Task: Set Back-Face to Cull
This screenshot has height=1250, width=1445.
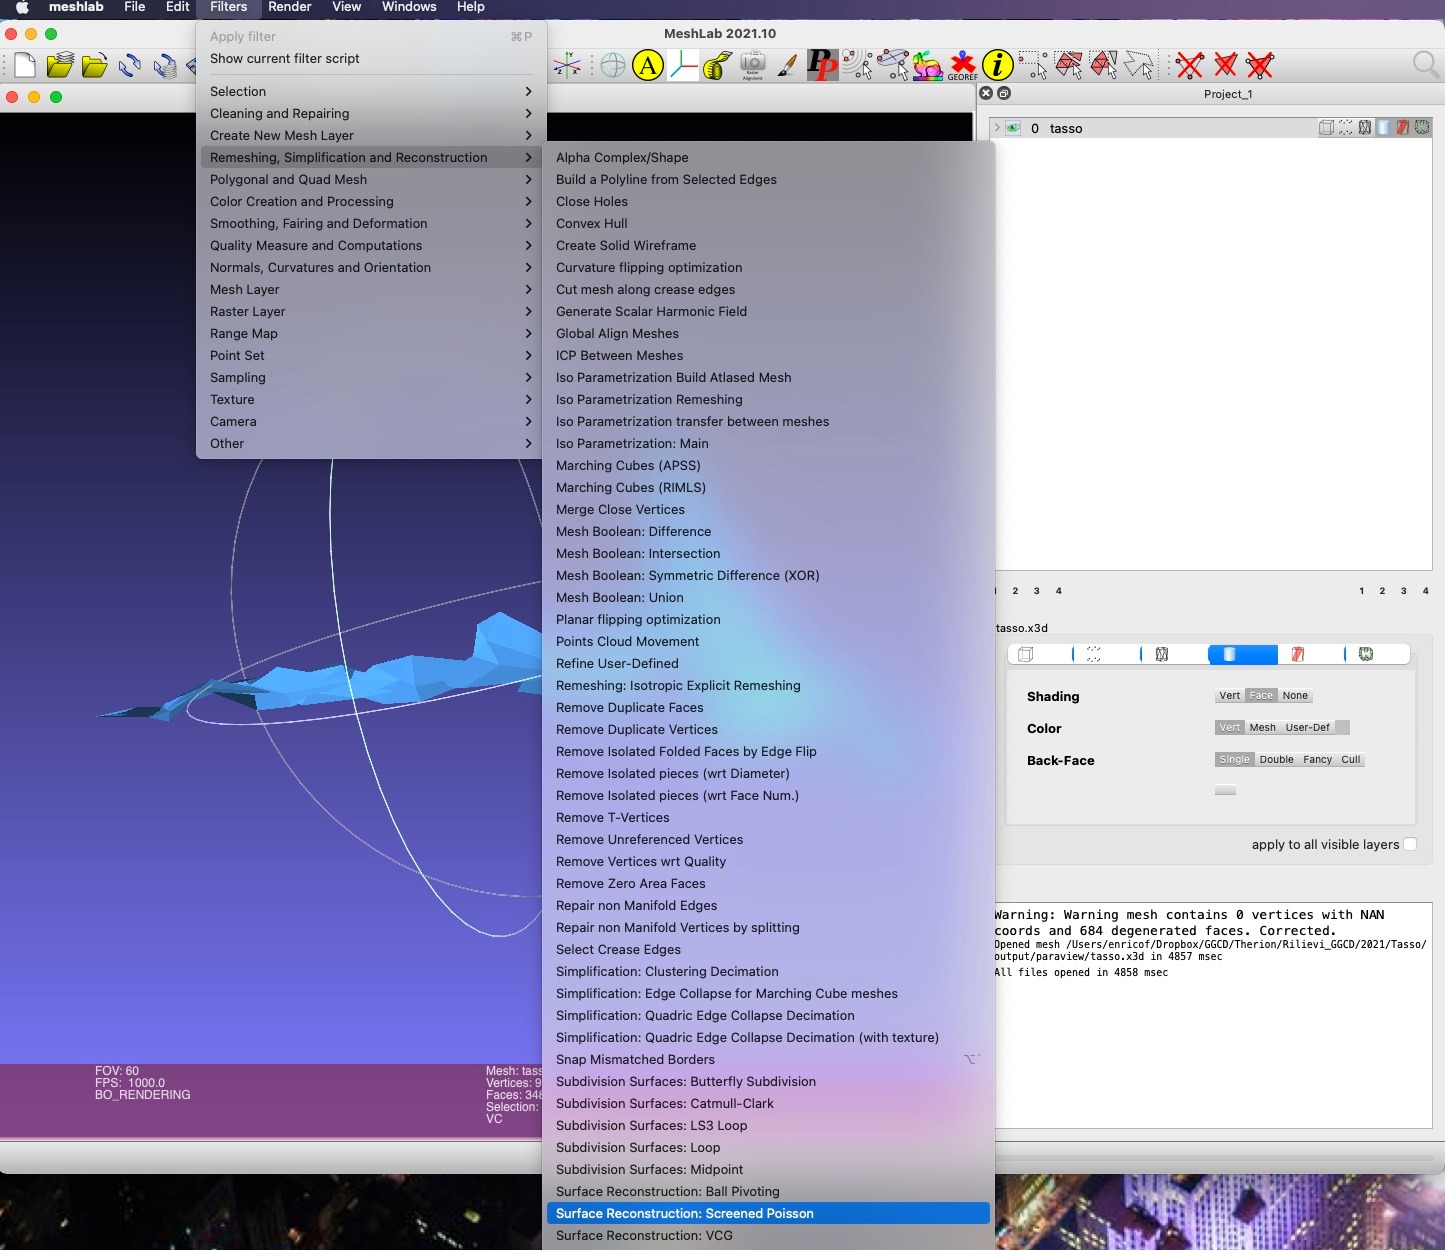Action: [x=1350, y=760]
